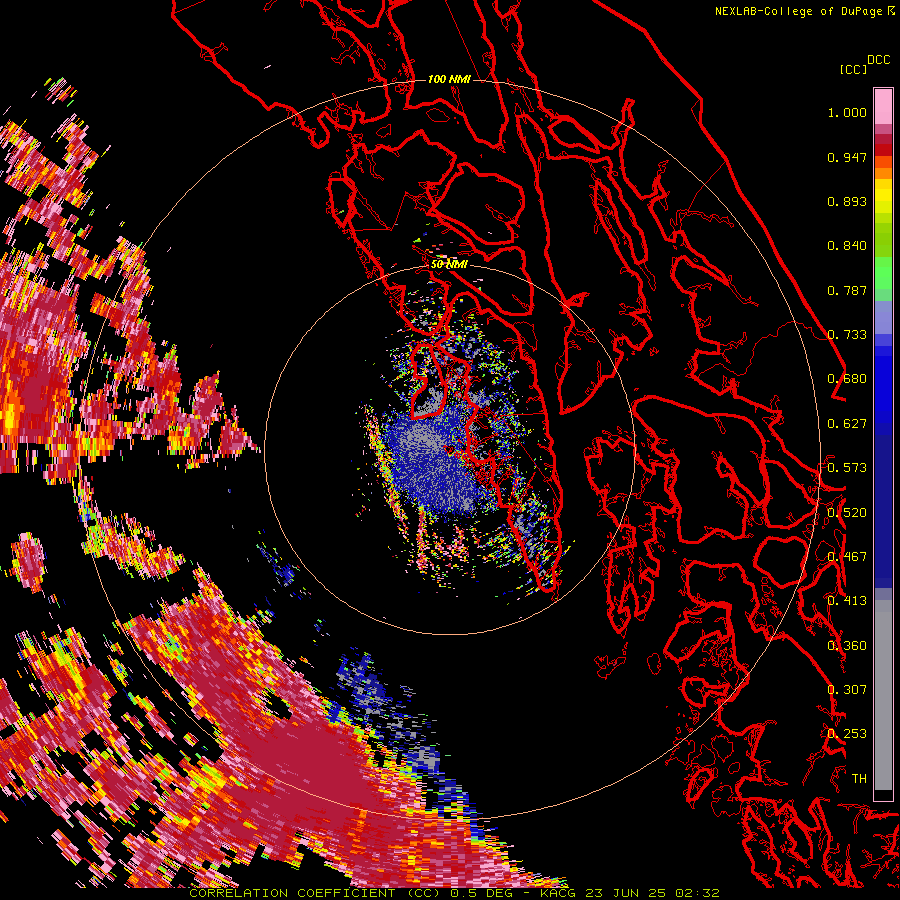Click the KACG station identifier in caption
The height and width of the screenshot is (900, 900).
(557, 893)
